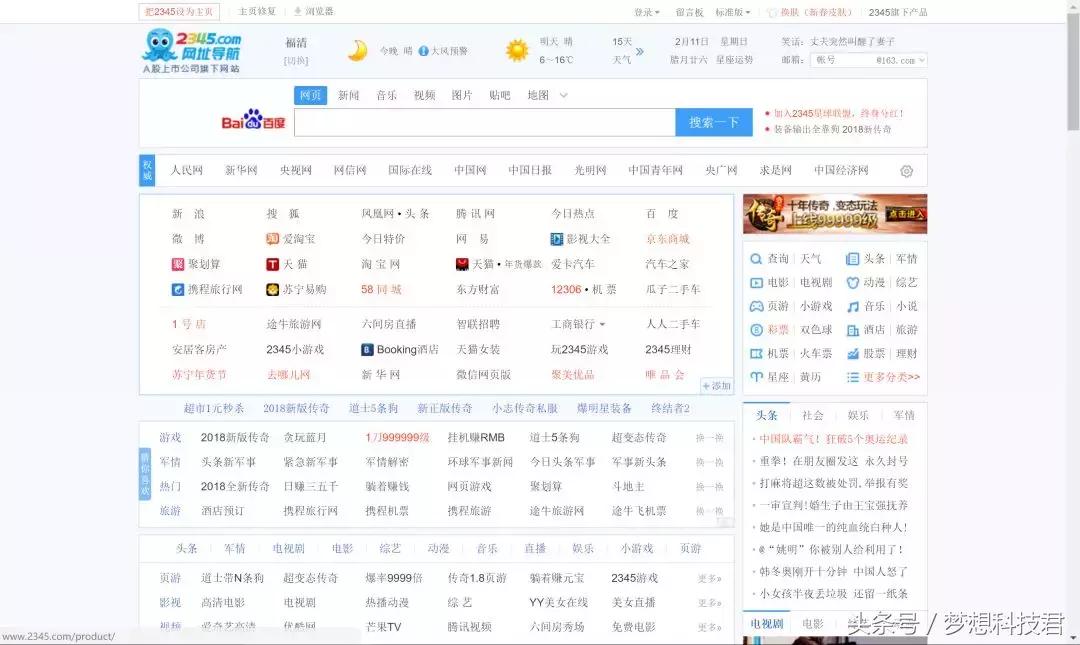Click the moon icon showing tonight's weather
Viewport: 1080px width, 645px height.
point(357,49)
